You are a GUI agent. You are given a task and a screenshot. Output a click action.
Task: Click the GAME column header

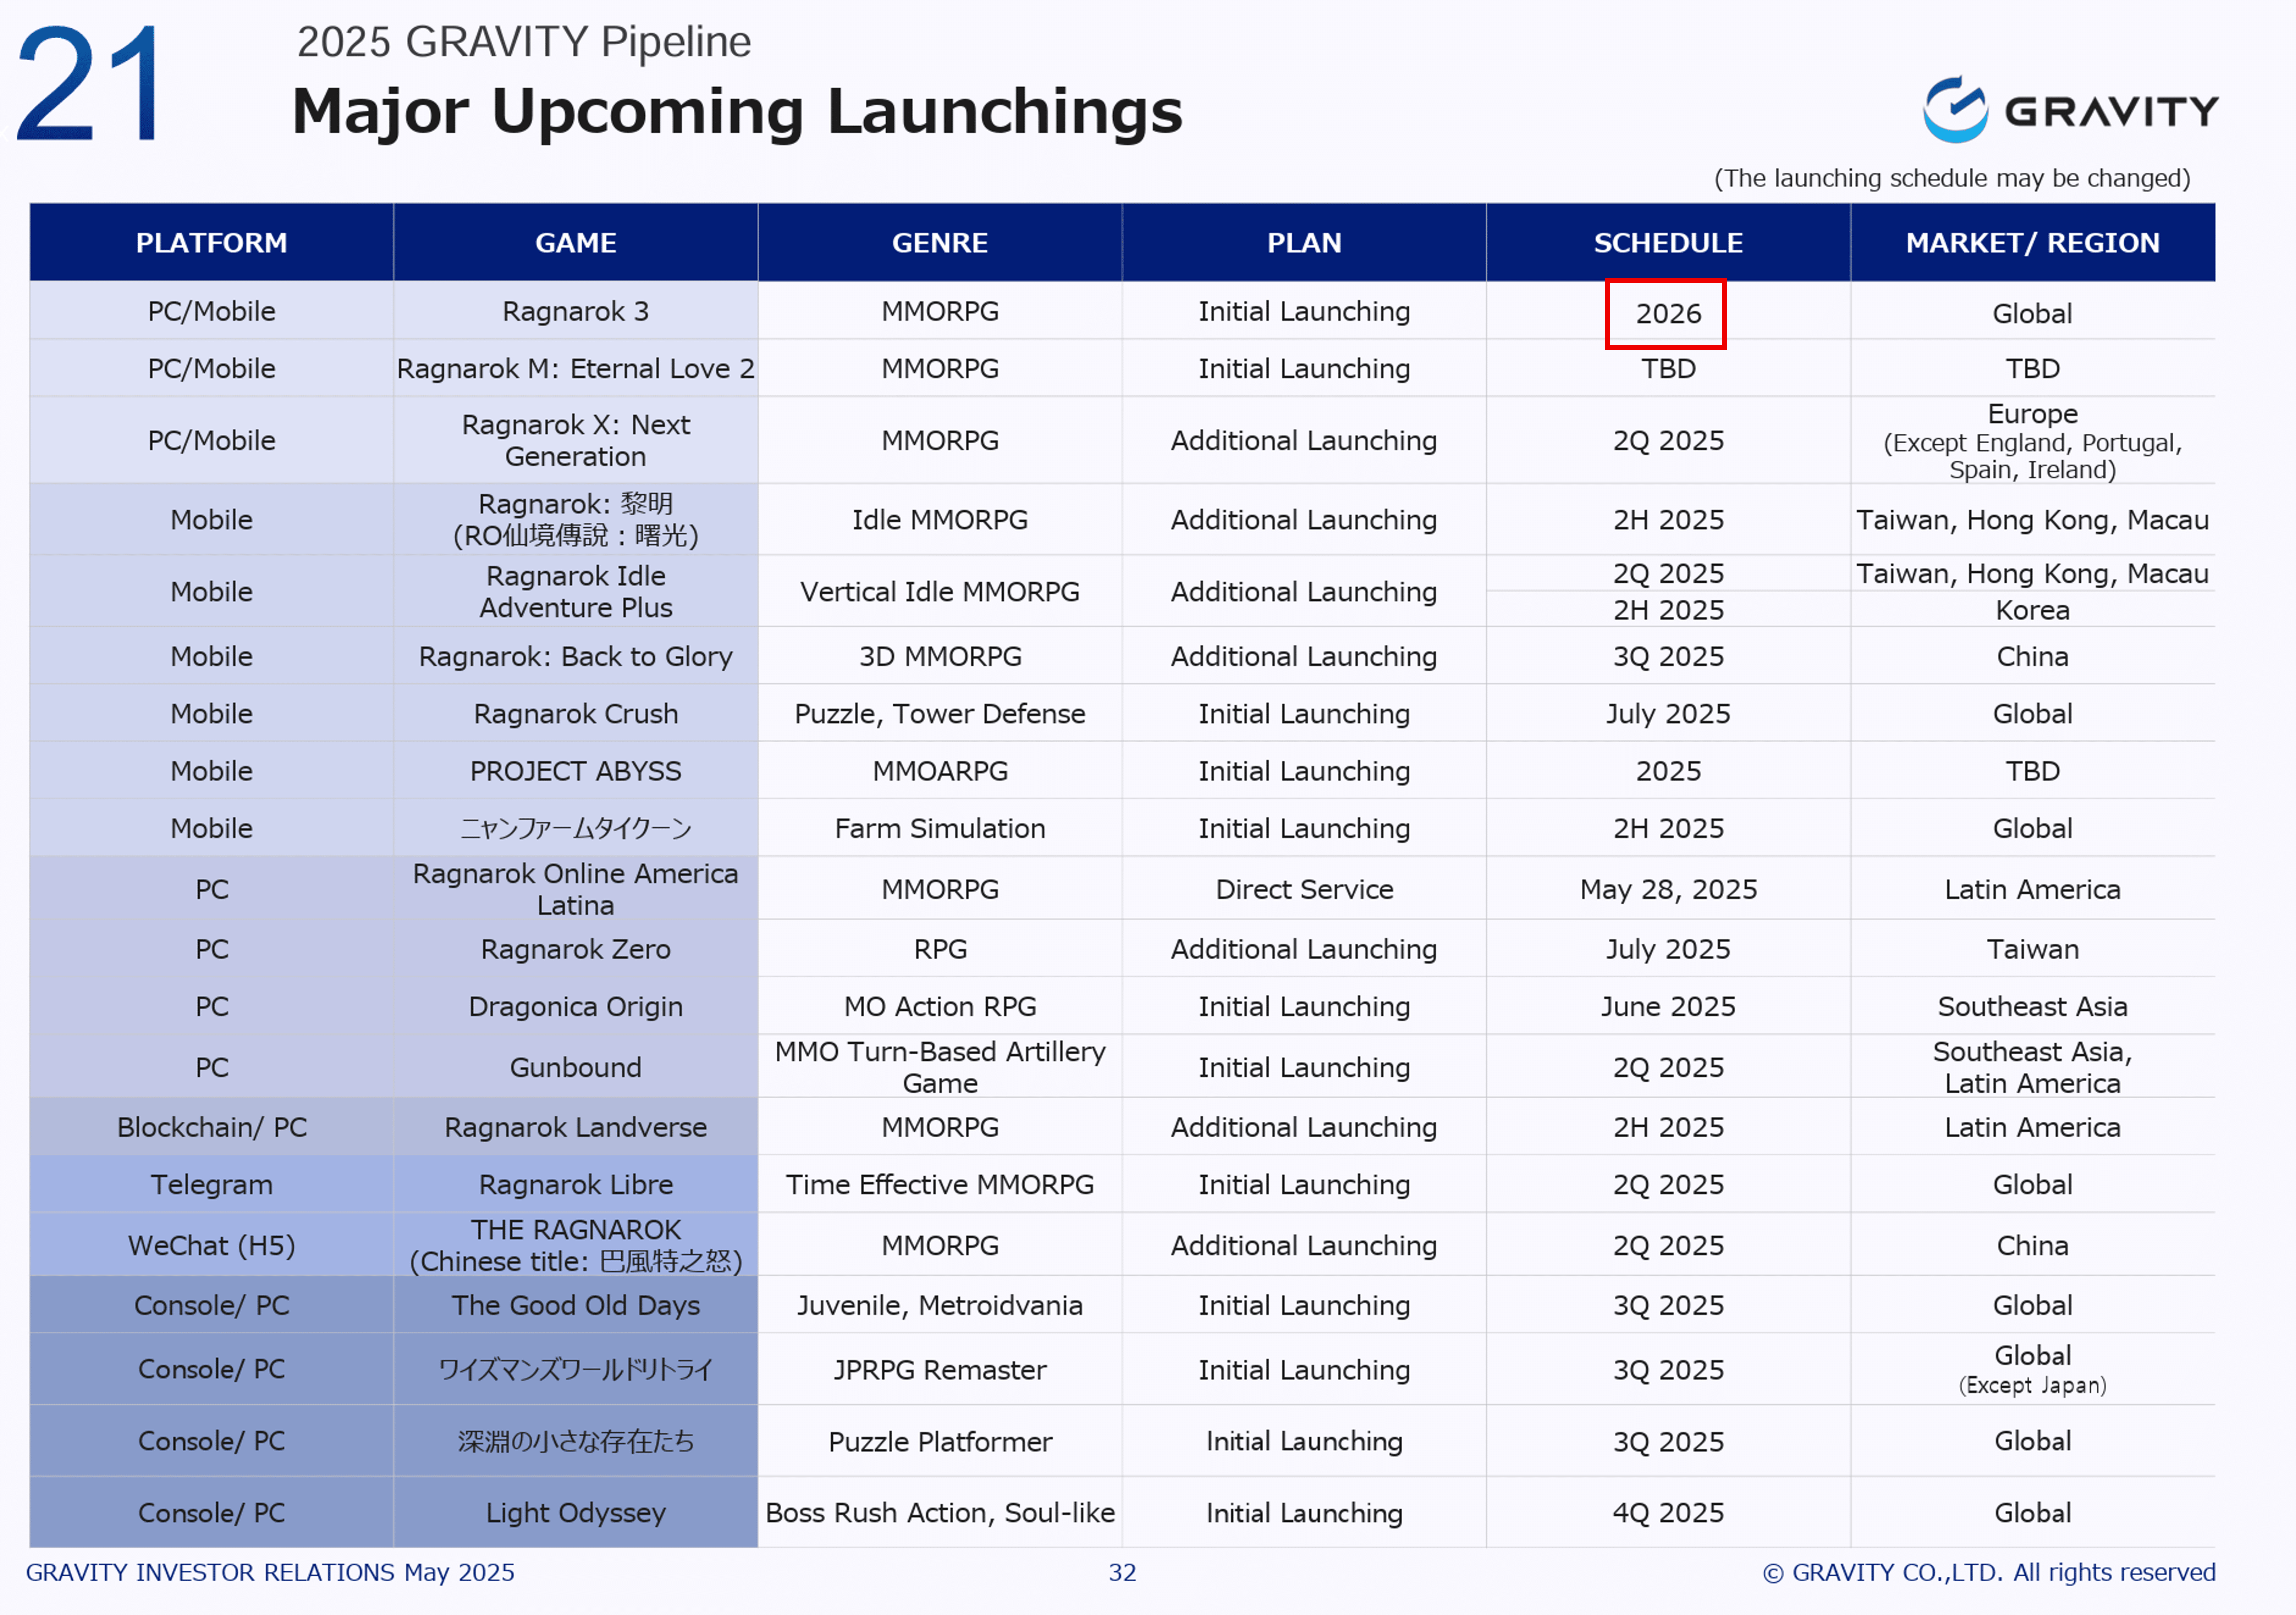[x=575, y=243]
